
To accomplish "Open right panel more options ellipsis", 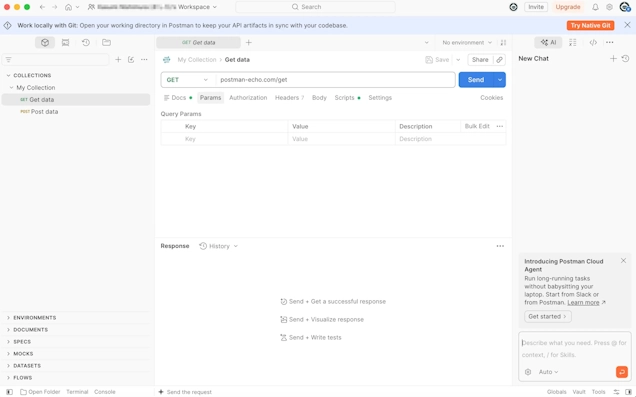I will coord(609,43).
